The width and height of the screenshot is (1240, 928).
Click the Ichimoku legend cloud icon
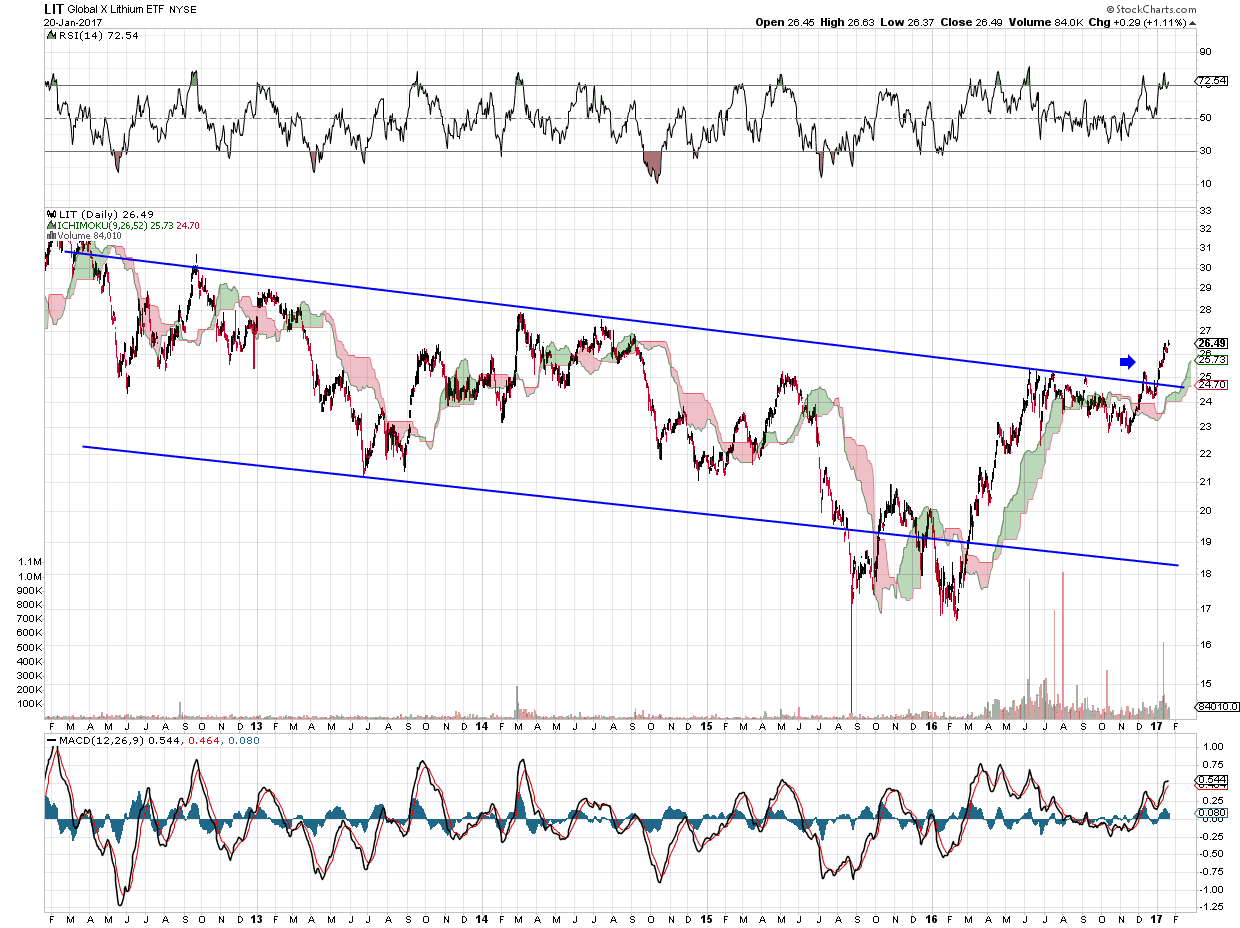coord(52,225)
